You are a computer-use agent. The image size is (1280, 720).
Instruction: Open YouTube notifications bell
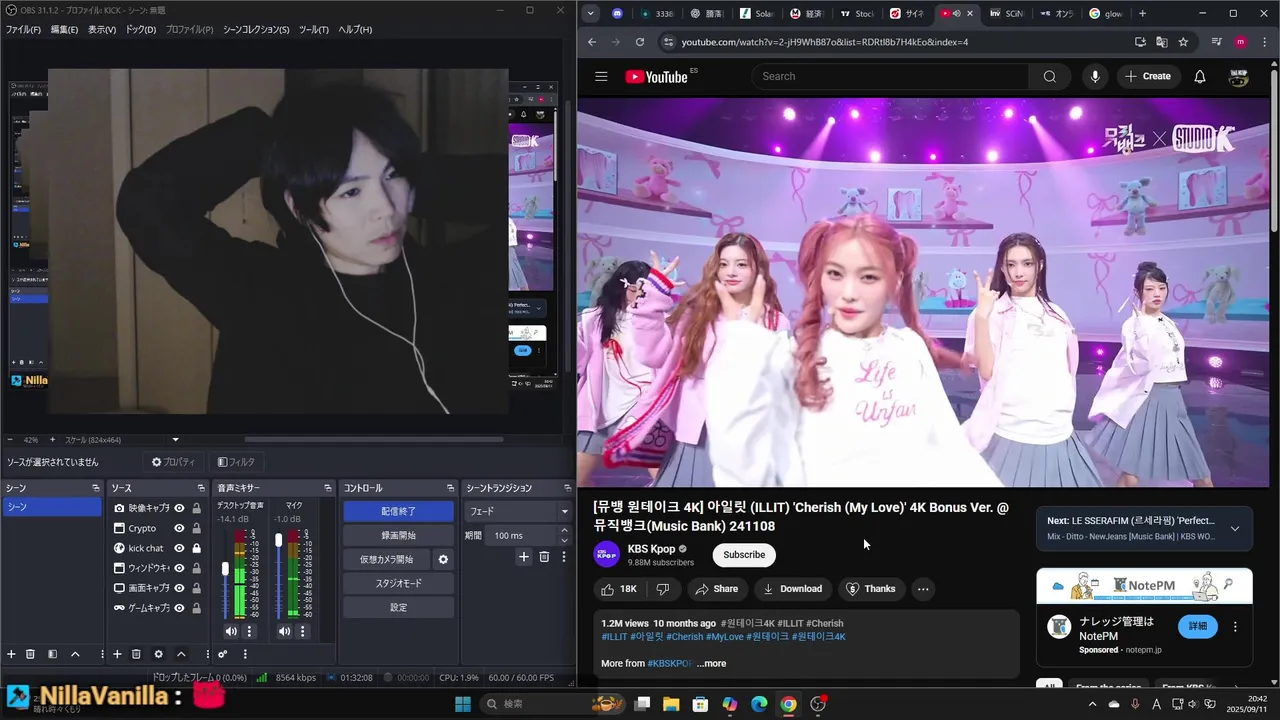click(1200, 76)
